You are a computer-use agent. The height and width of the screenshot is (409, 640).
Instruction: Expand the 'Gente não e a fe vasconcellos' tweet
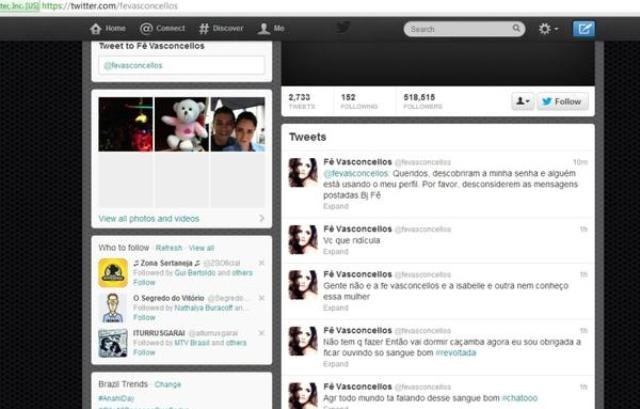click(x=336, y=308)
